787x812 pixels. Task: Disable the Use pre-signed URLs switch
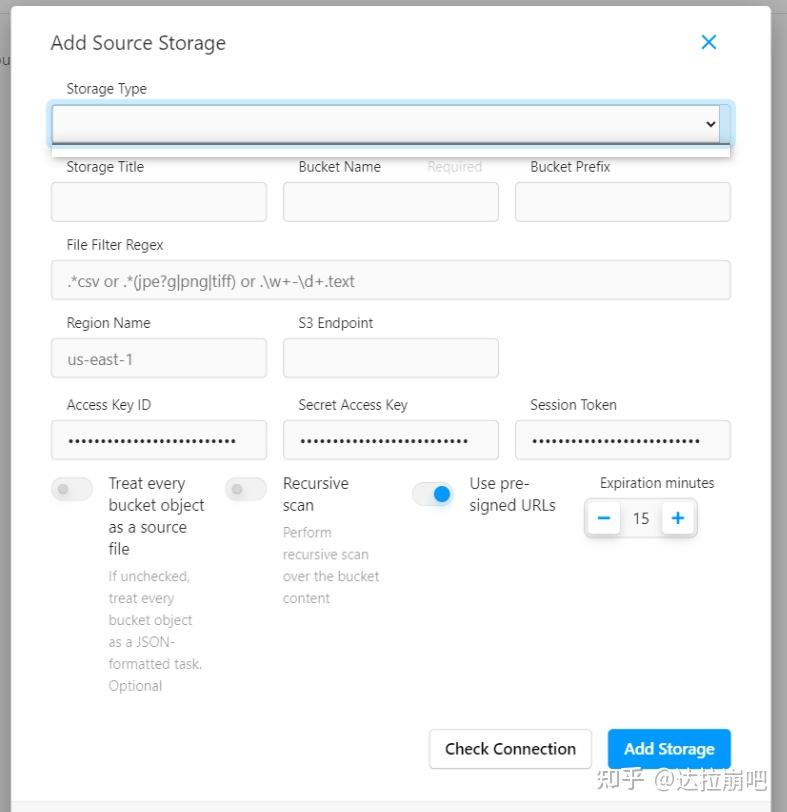(x=433, y=494)
